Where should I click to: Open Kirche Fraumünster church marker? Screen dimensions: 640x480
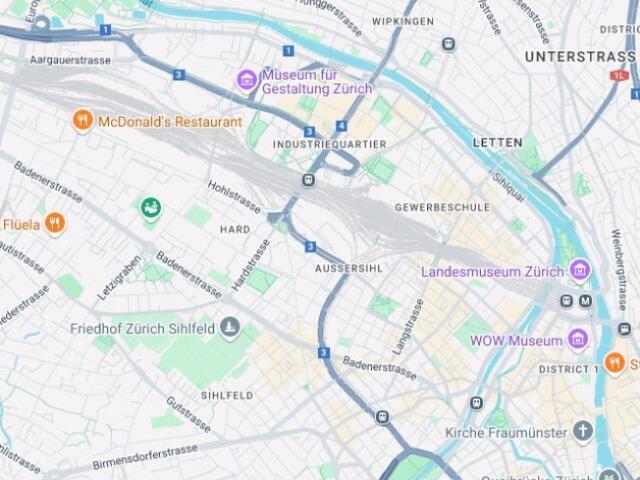click(x=582, y=431)
